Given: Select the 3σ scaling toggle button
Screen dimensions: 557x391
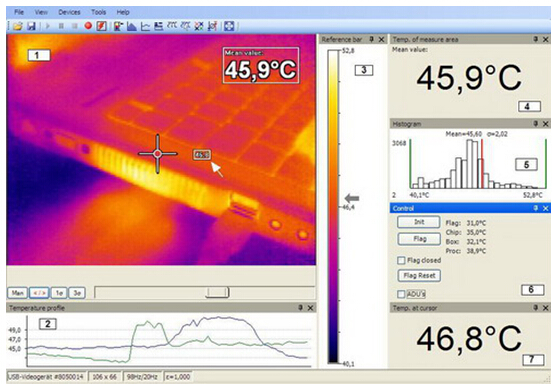Looking at the screenshot, I should click(x=77, y=293).
